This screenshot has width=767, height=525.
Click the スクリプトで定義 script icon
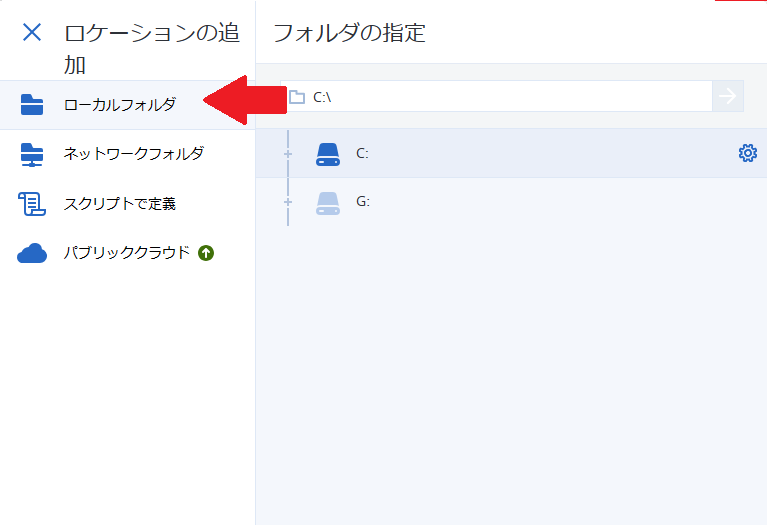[x=32, y=204]
